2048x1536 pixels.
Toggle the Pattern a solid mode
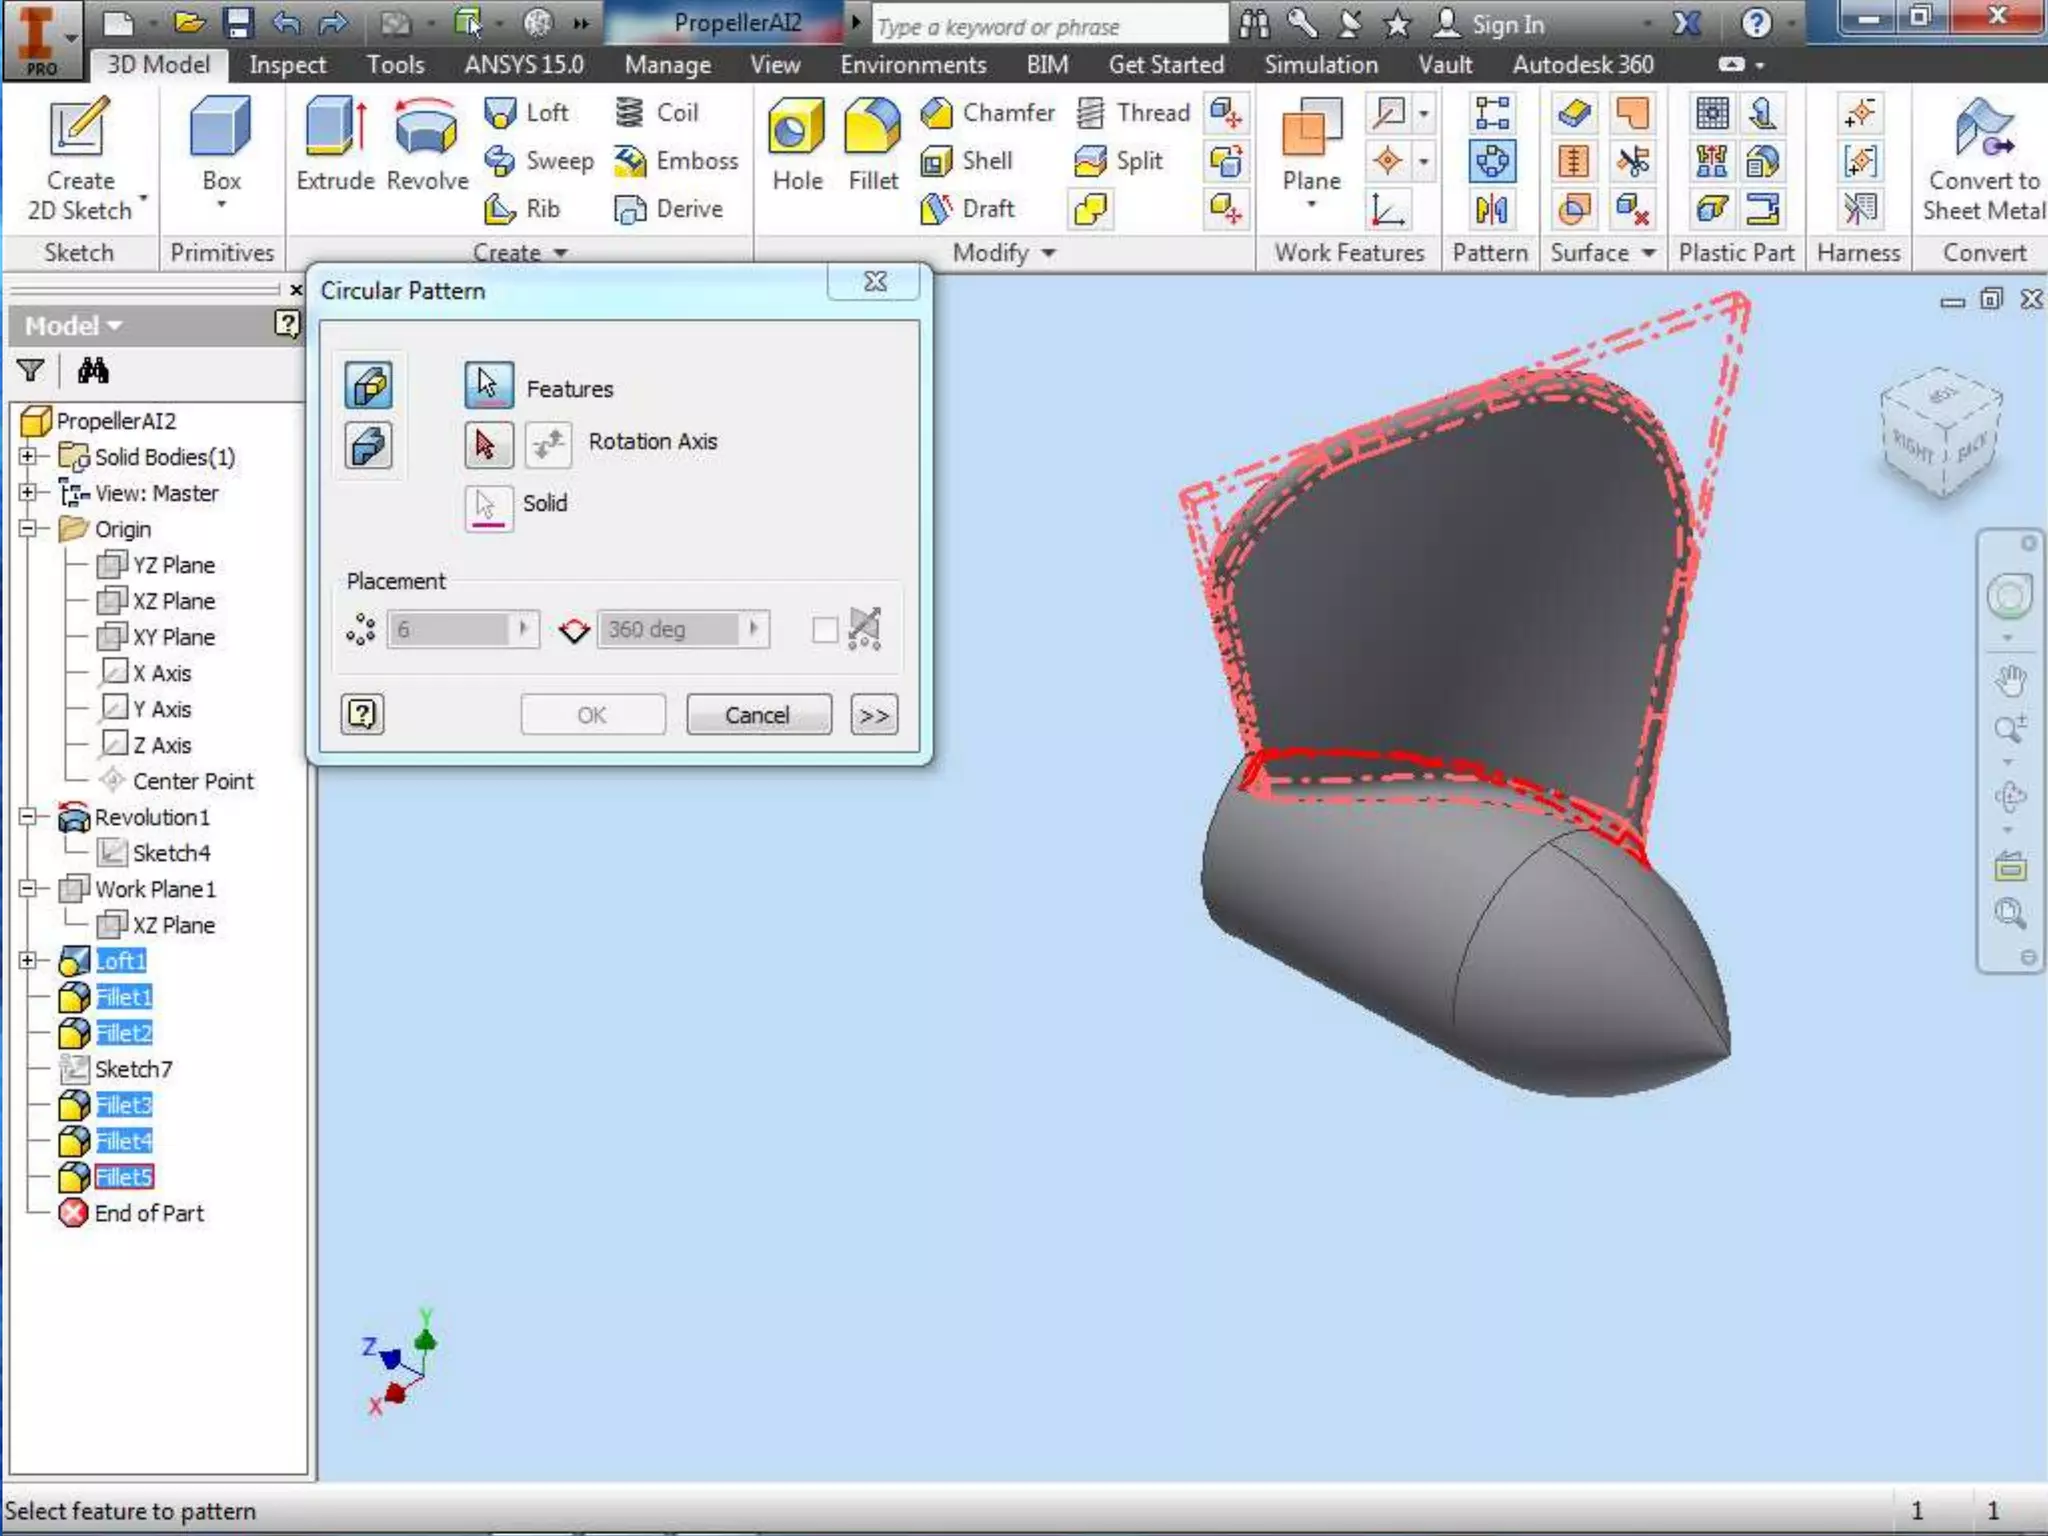pyautogui.click(x=369, y=446)
